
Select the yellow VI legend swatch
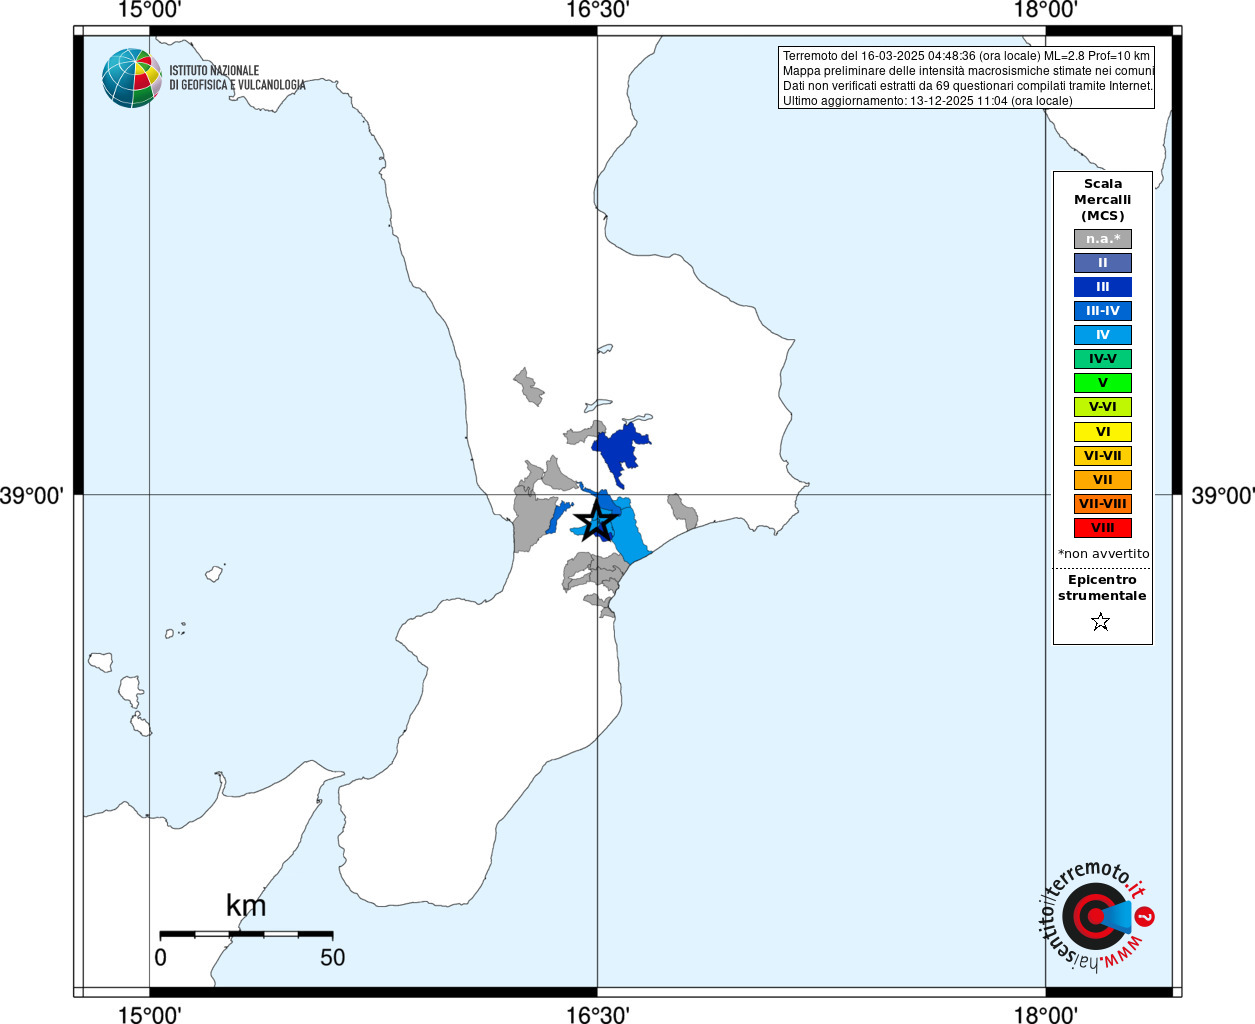pyautogui.click(x=1103, y=432)
